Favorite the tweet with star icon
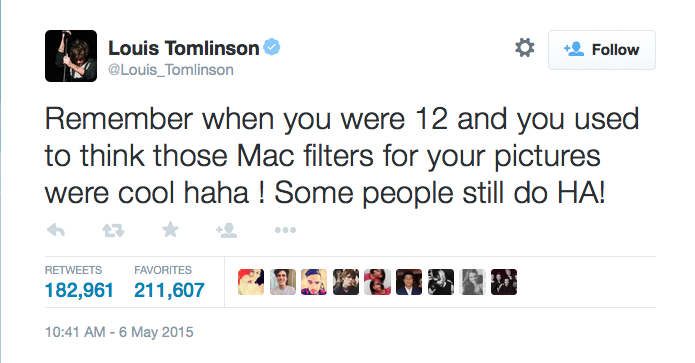This screenshot has width=695, height=363. [170, 230]
